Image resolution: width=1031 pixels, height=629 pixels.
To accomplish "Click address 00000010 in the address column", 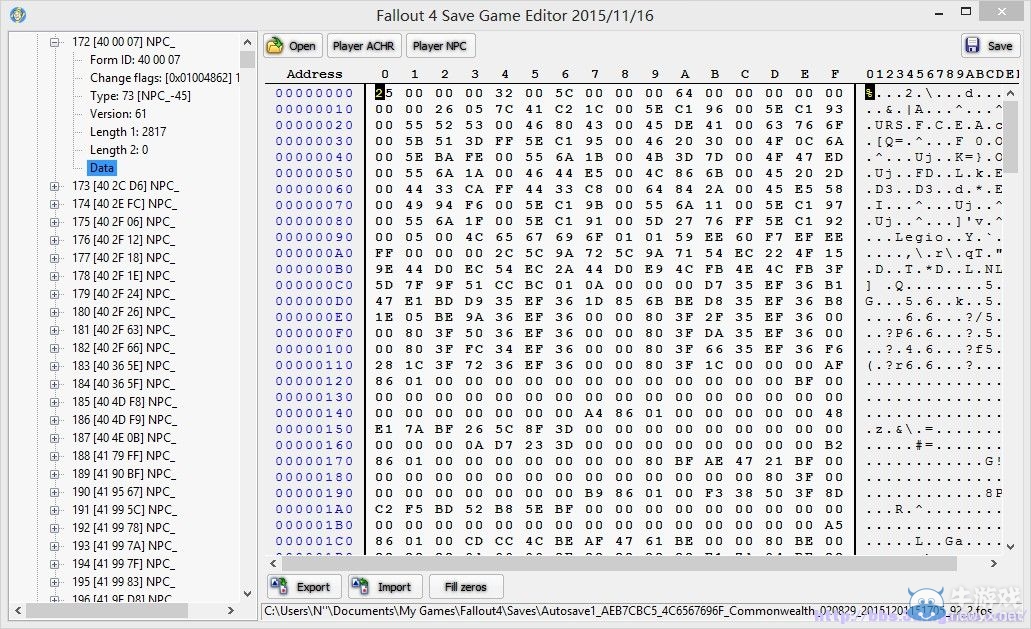I will point(314,109).
